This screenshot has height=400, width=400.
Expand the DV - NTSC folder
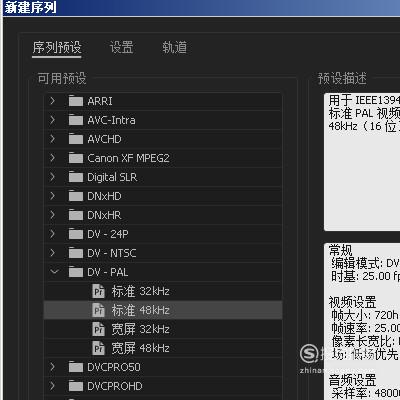(x=52, y=253)
